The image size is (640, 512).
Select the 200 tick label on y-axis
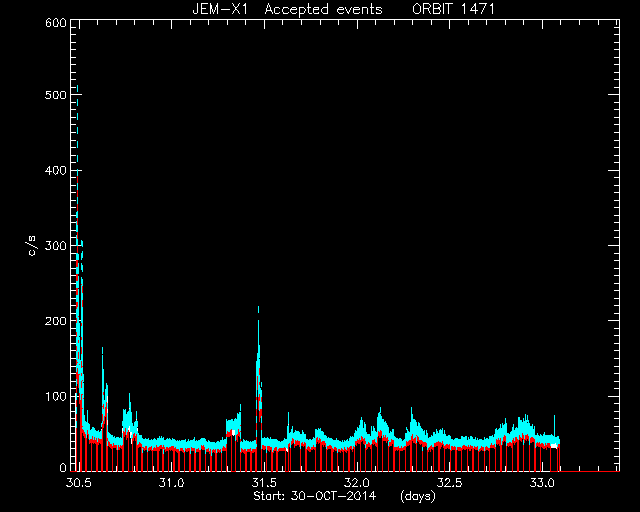pyautogui.click(x=56, y=321)
